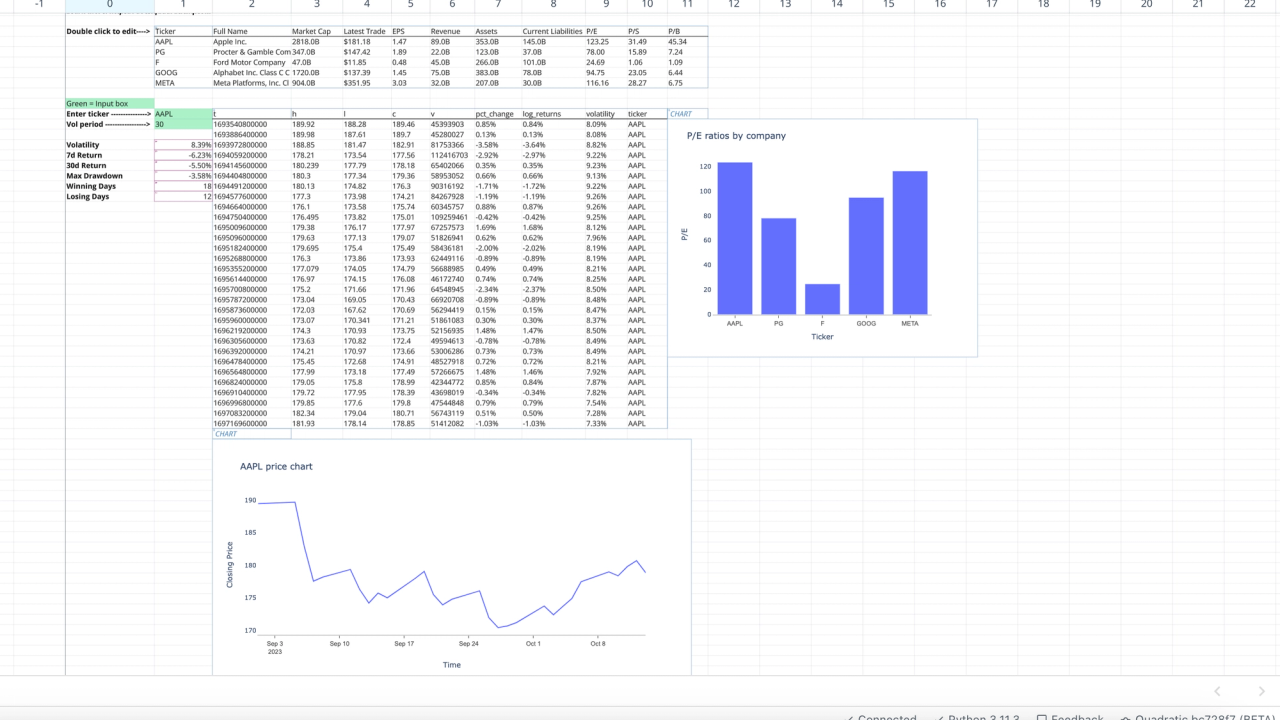Screen dimensions: 1280x720
Task: Select P/B value 45.34
Action: 687,42
